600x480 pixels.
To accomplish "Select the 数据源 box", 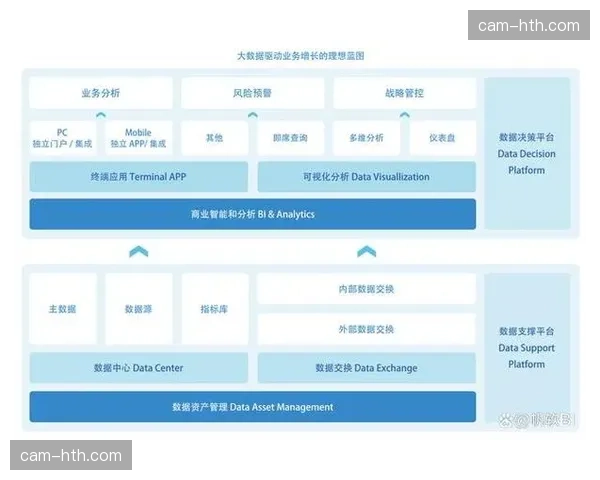I will [x=139, y=309].
